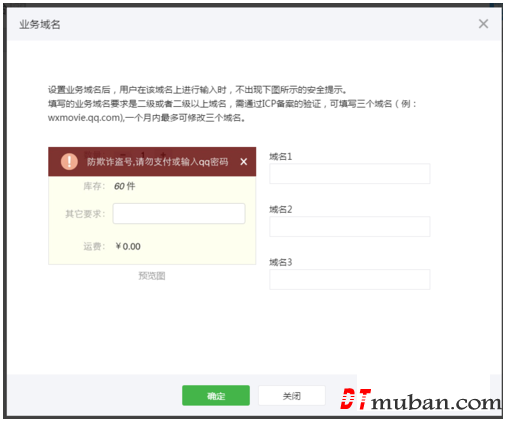Click the 业务域名 dialog title

click(40, 24)
